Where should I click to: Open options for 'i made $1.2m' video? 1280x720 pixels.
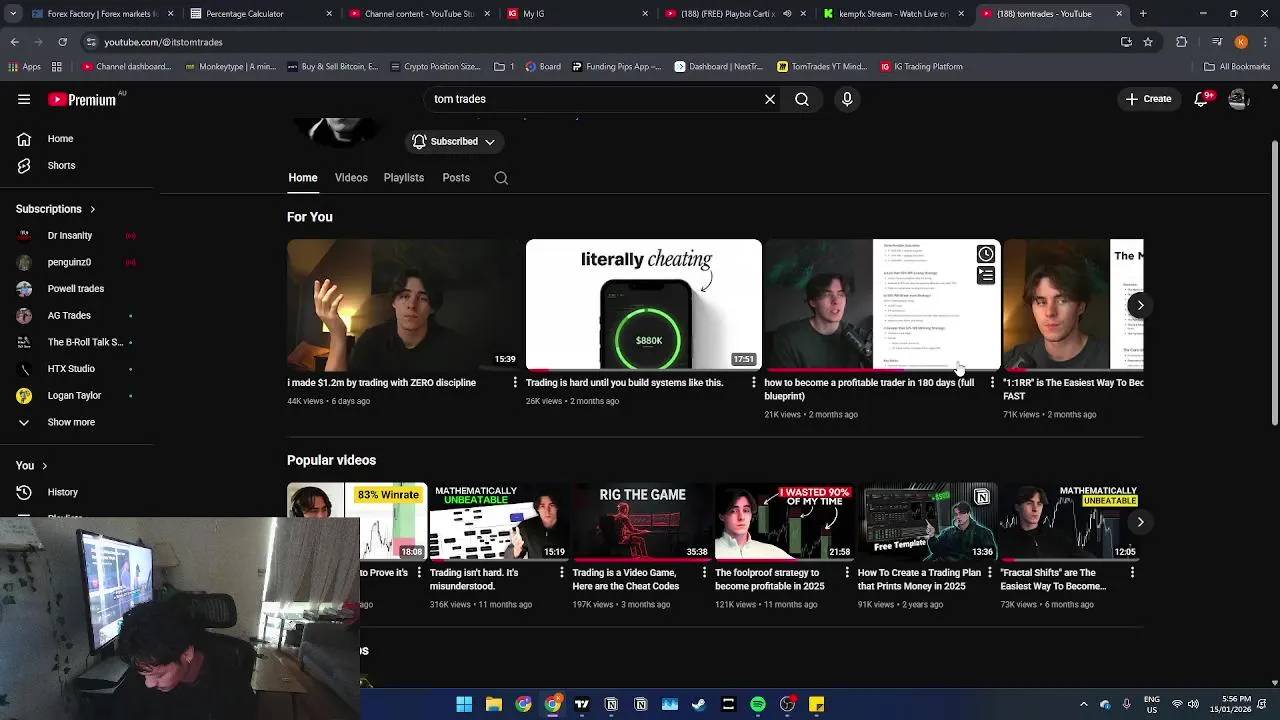515,383
